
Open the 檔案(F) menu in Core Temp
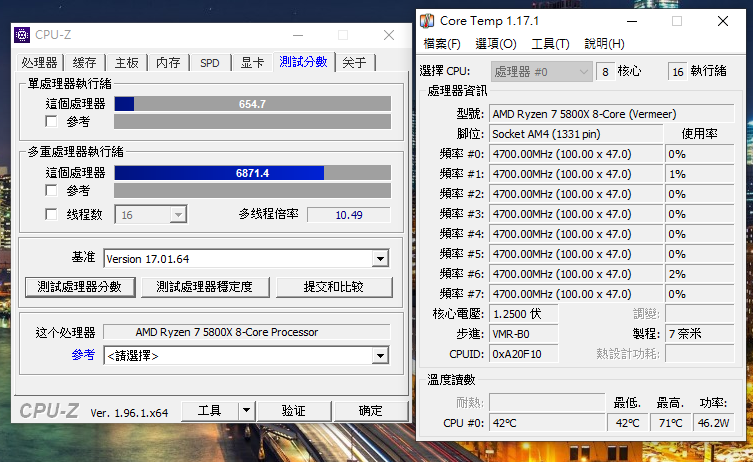point(442,44)
